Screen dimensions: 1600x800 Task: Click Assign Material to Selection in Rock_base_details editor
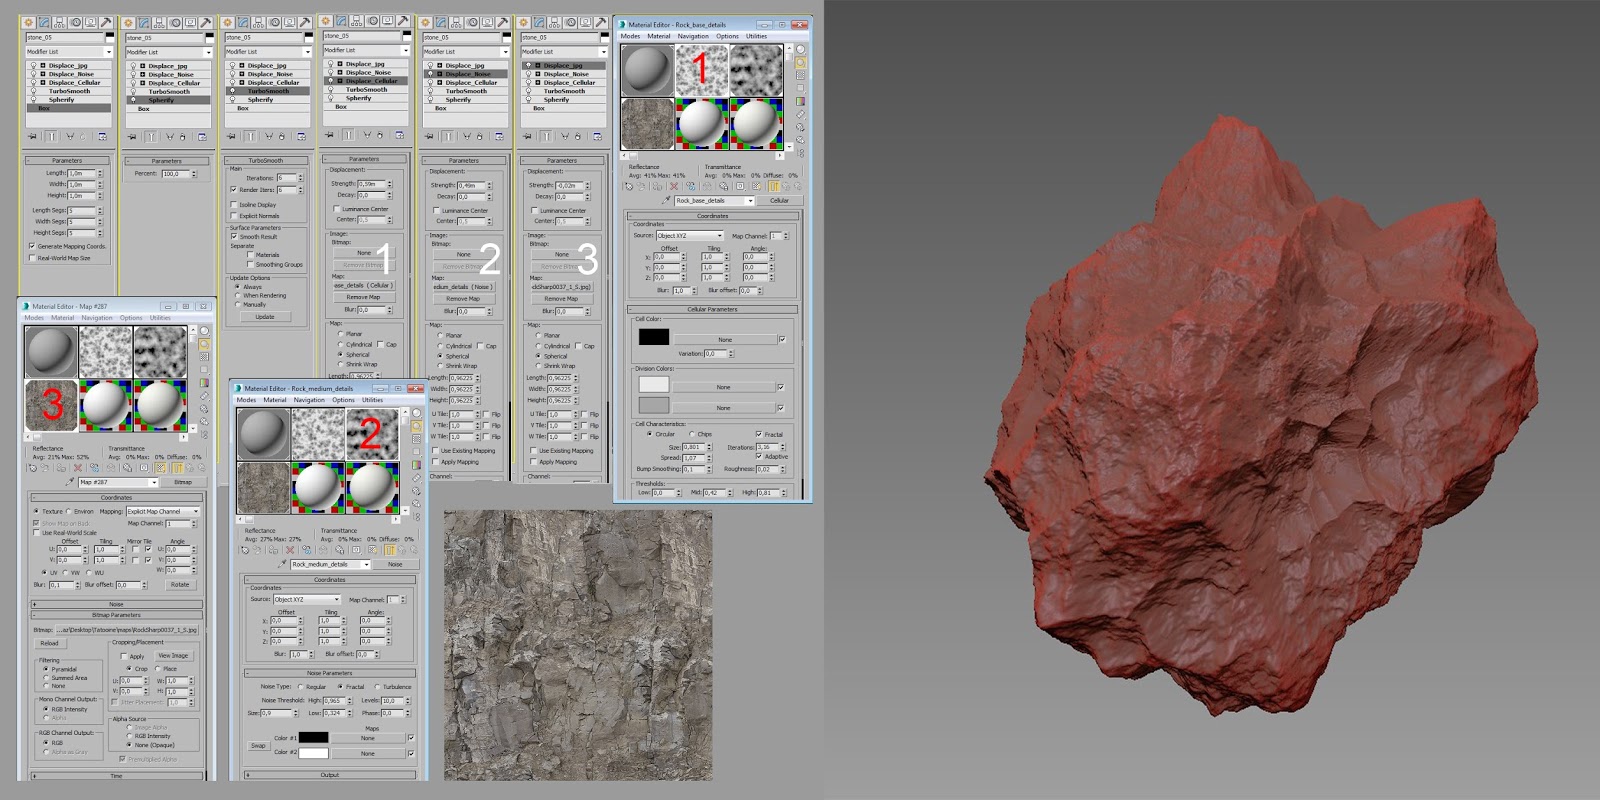[x=657, y=186]
